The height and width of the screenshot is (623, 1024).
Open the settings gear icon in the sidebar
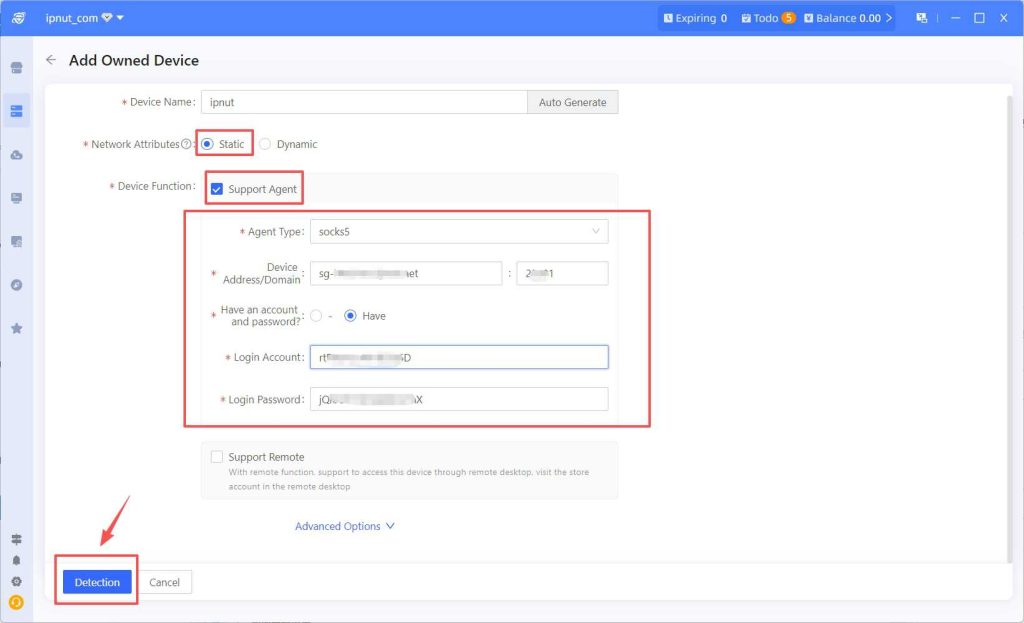tap(16, 581)
